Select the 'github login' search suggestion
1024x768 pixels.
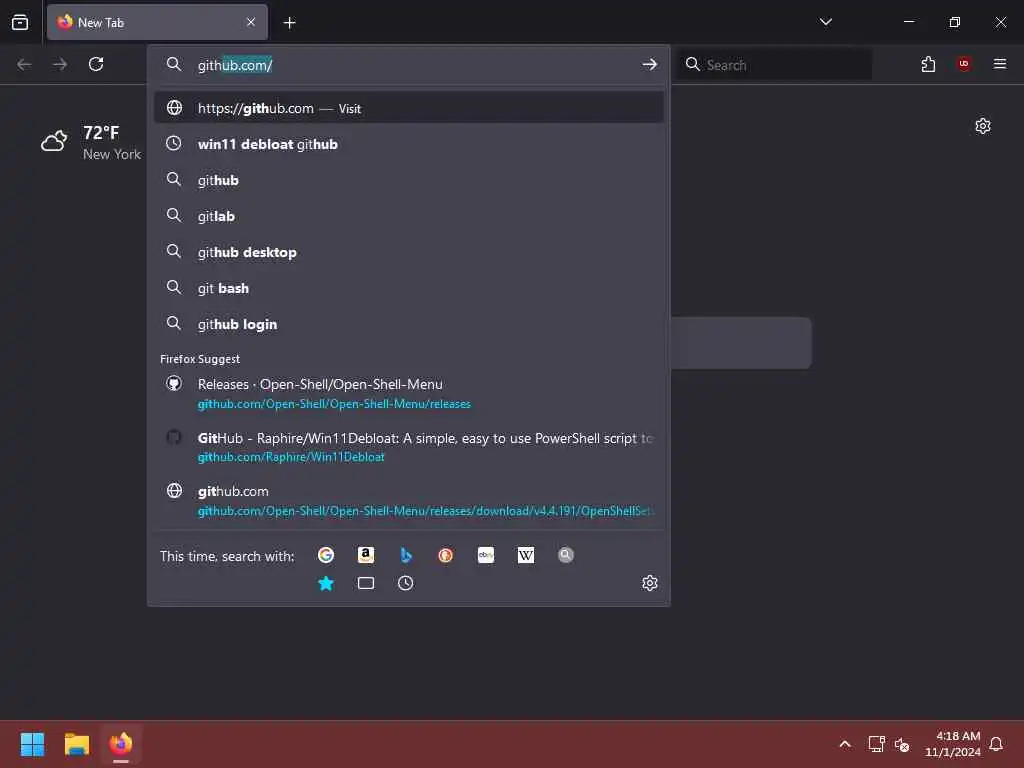coord(408,324)
